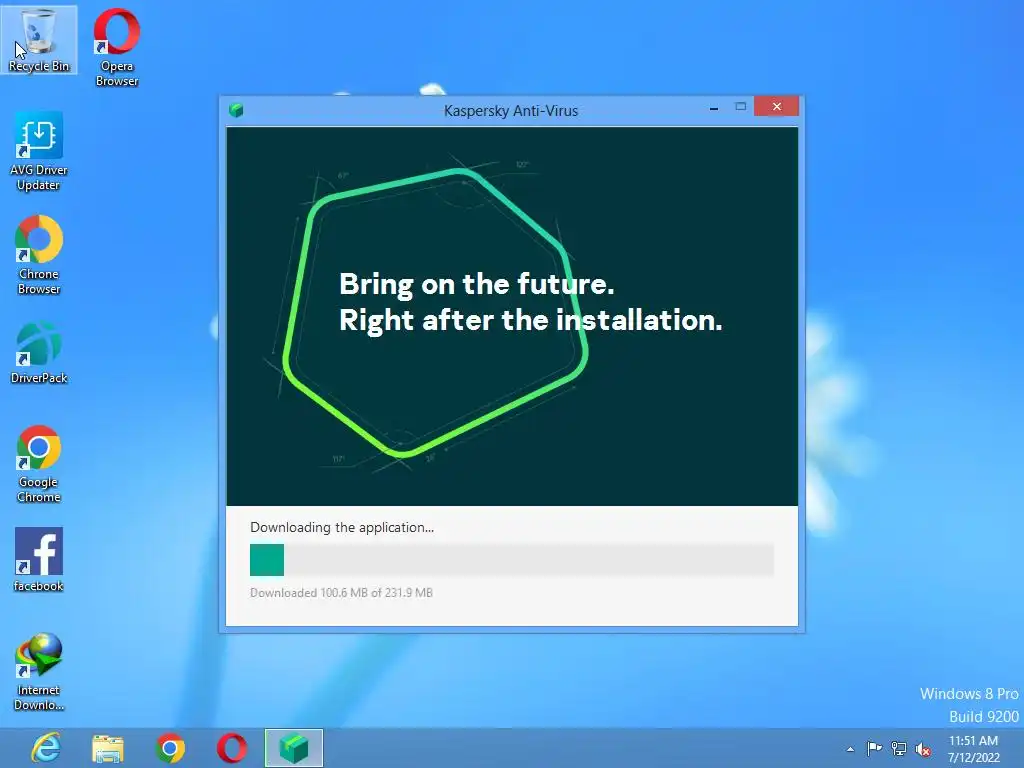Open Google Chrome from the taskbar
Screen dimensions: 1024x768
tap(170, 748)
